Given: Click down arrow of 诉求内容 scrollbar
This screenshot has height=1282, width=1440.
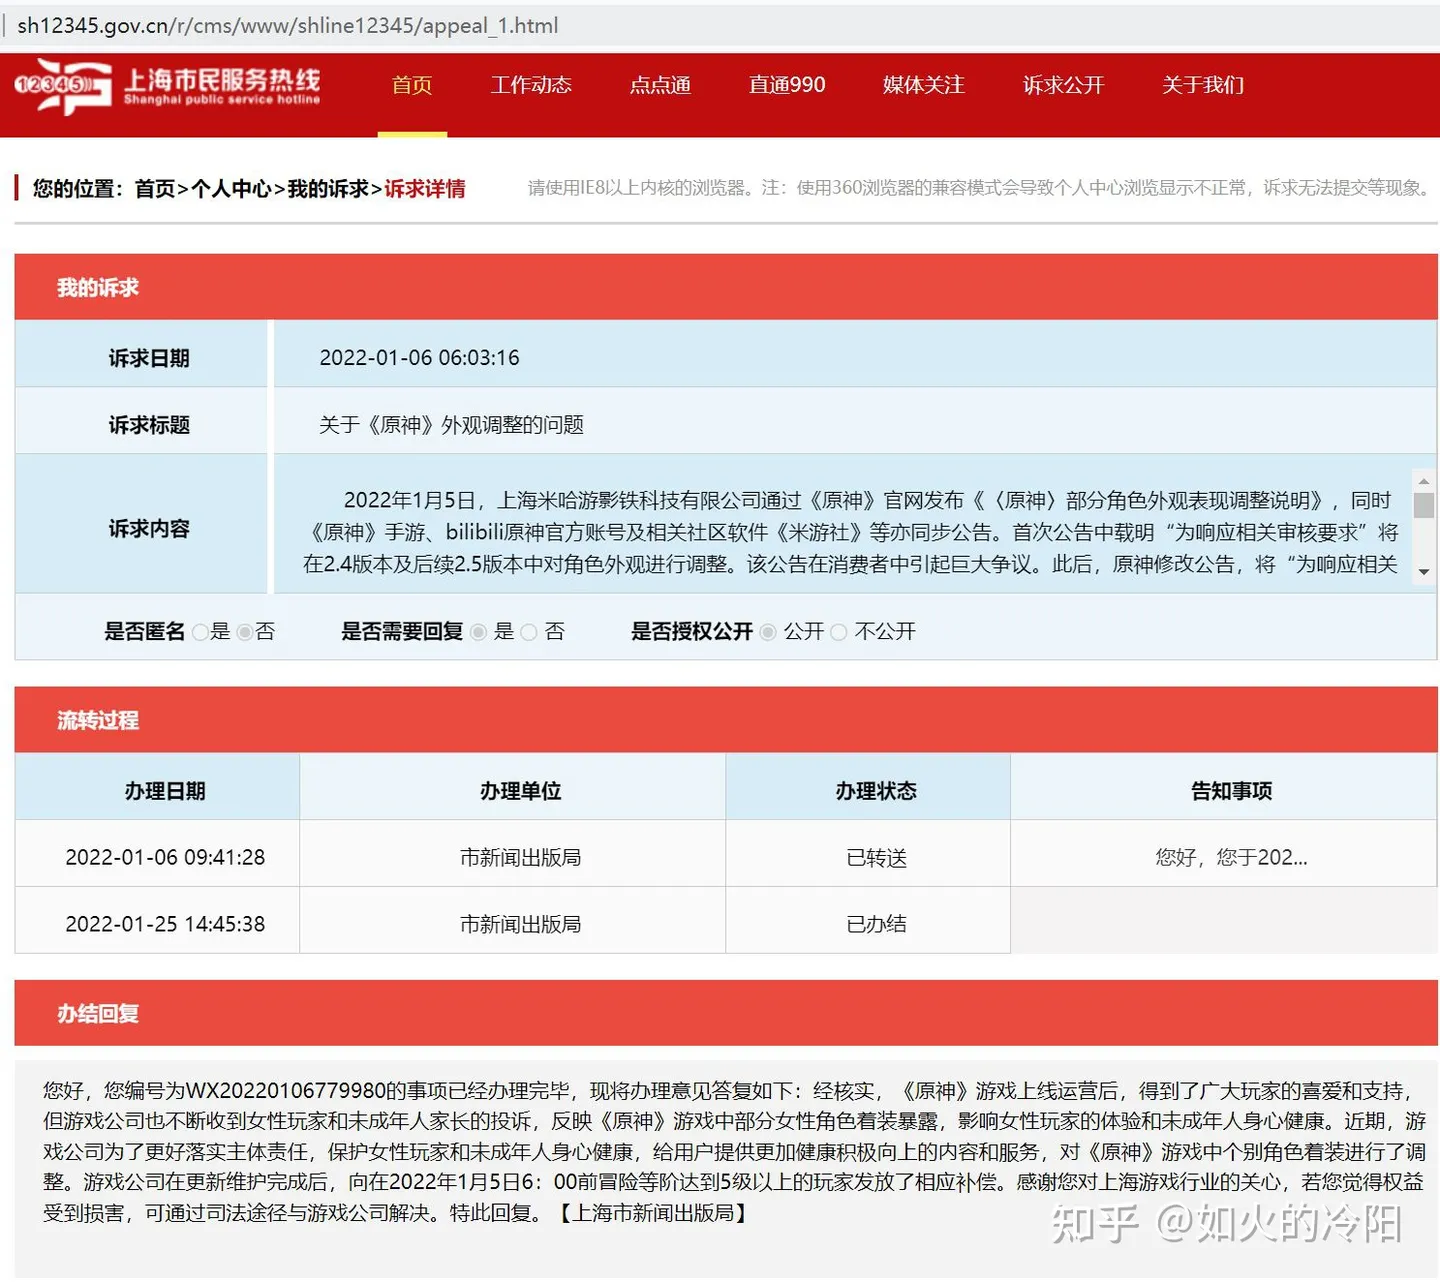Looking at the screenshot, I should [1423, 572].
